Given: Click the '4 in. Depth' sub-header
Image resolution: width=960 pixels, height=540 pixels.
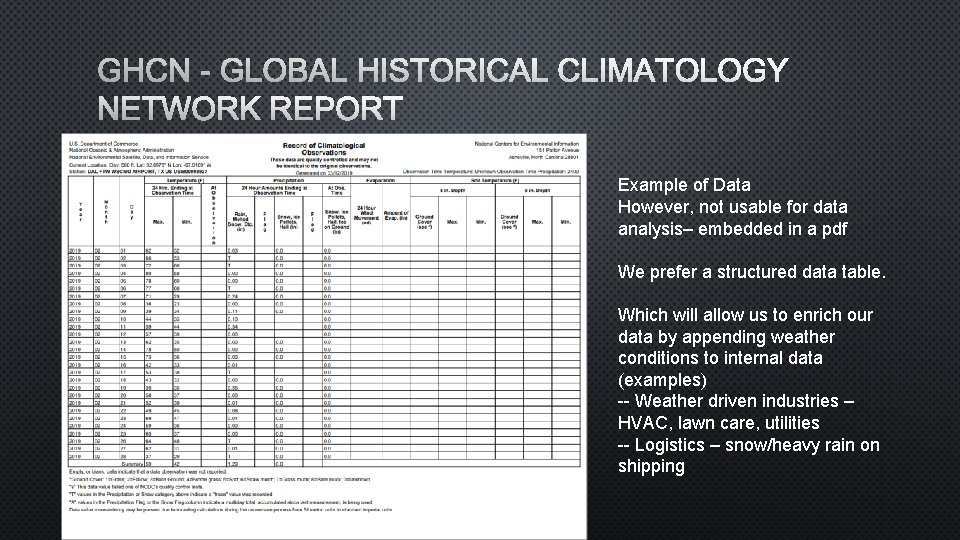Looking at the screenshot, I should click(452, 190).
